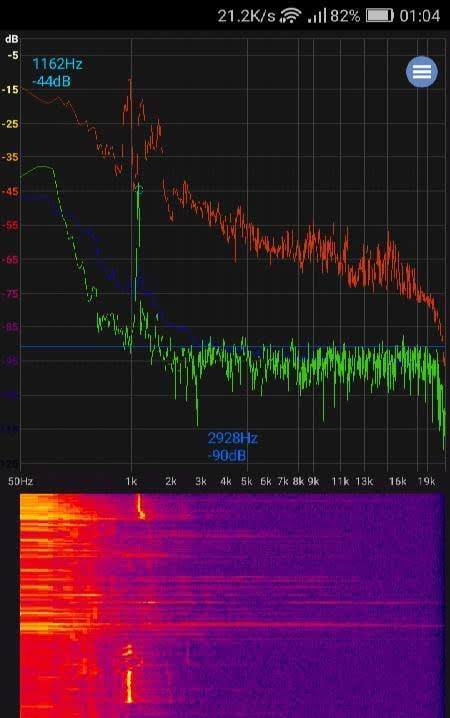Tap the 19k frequency axis label
This screenshot has height=718, width=450.
426,481
